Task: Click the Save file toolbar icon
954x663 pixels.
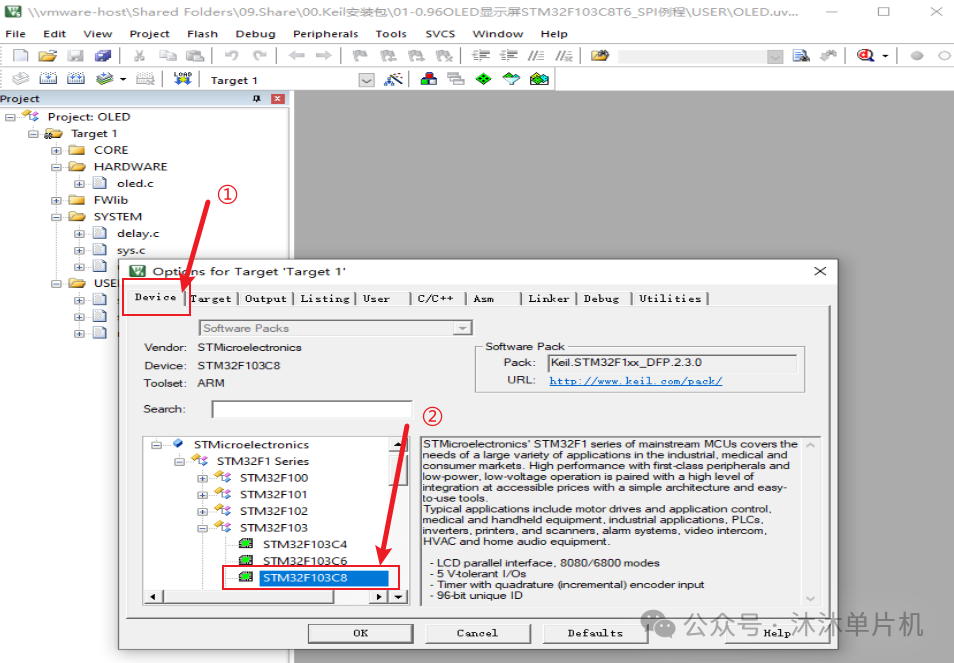Action: [75, 56]
